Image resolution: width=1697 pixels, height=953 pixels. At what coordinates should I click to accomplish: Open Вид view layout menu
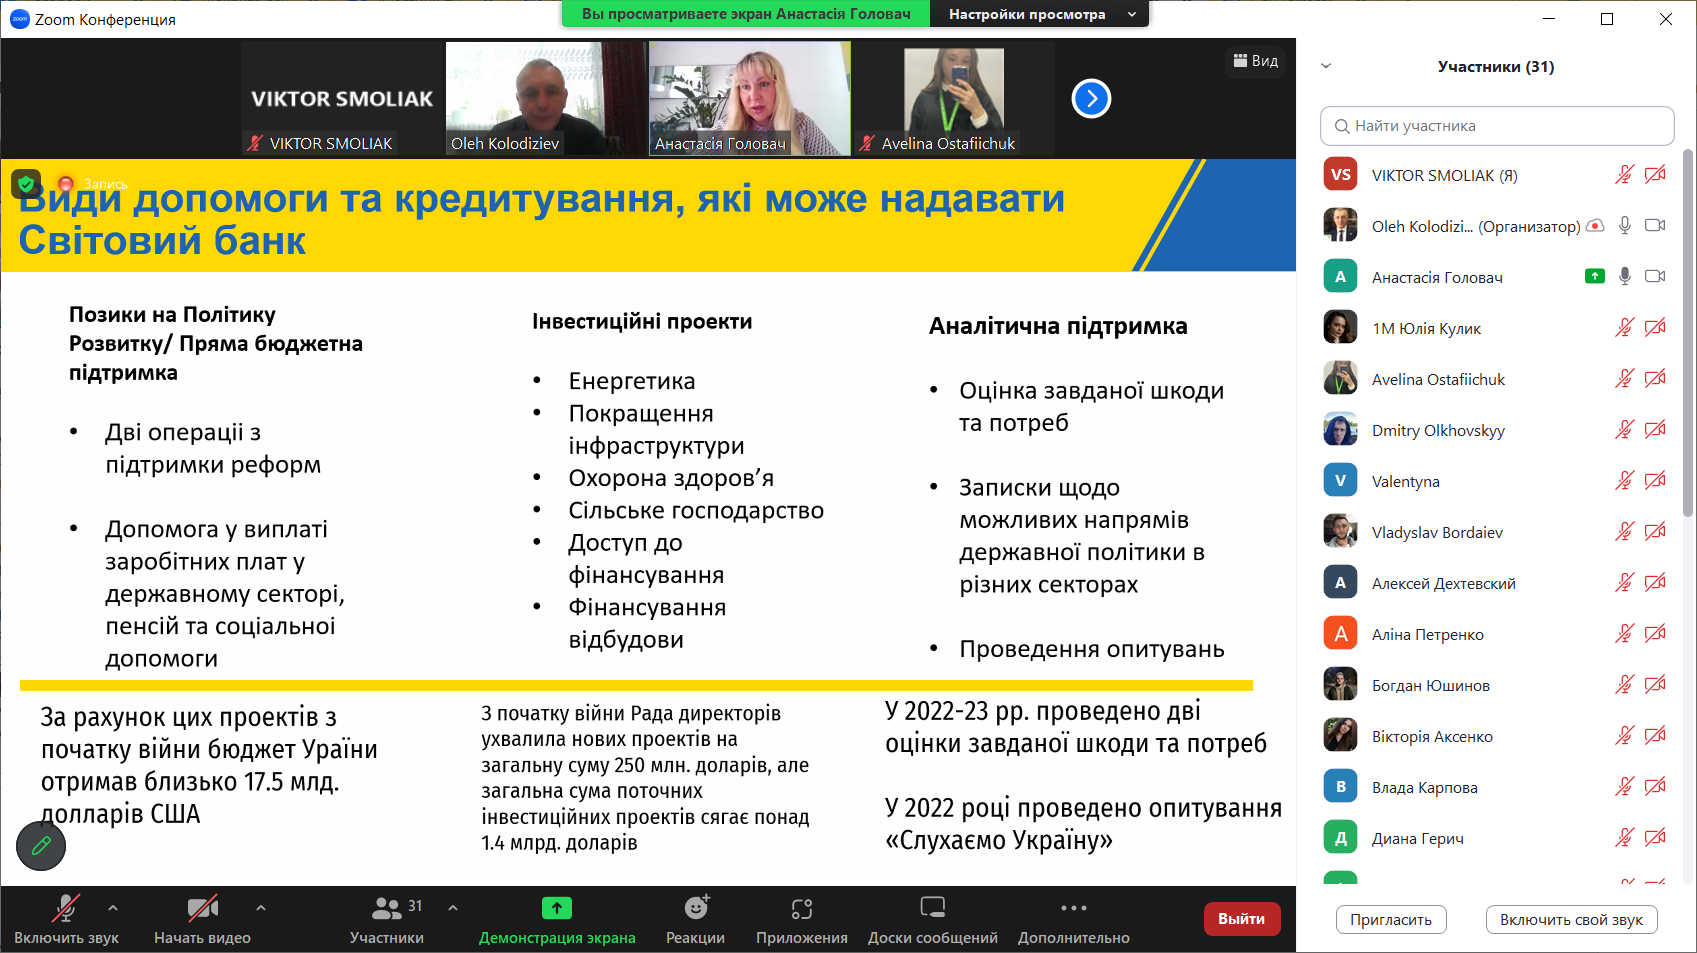pos(1256,61)
